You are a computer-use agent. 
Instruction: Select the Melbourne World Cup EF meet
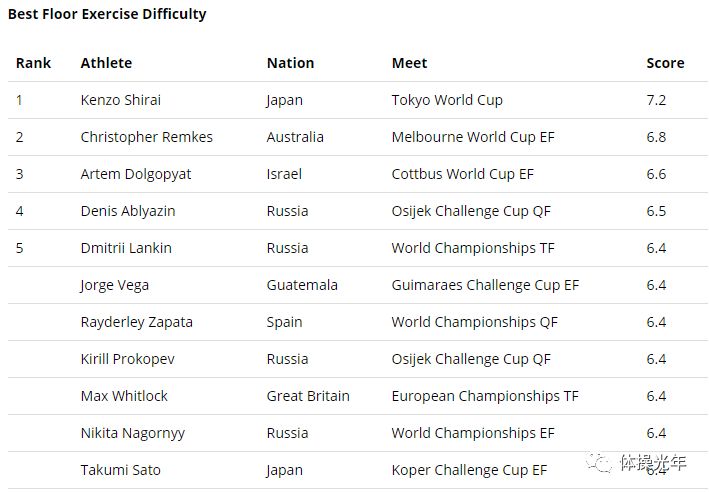[x=473, y=137]
